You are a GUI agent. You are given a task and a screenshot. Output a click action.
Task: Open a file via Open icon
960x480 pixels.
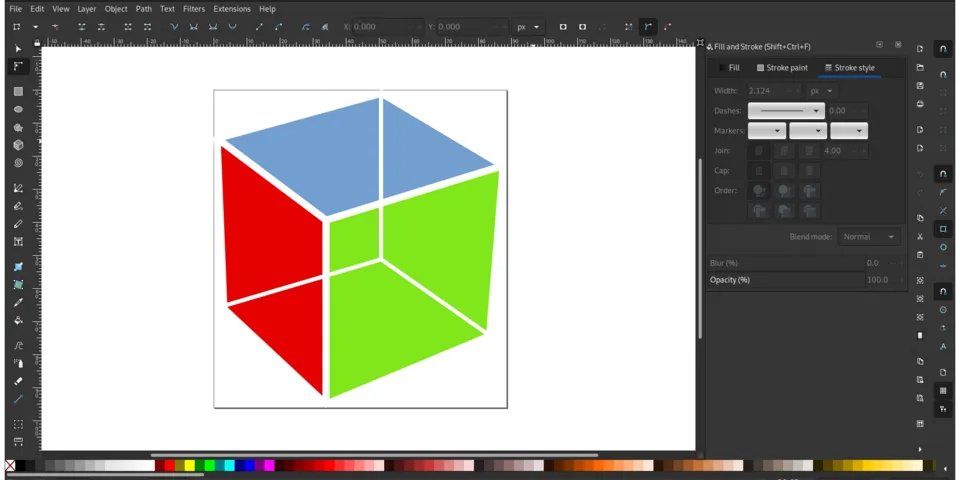tap(920, 67)
